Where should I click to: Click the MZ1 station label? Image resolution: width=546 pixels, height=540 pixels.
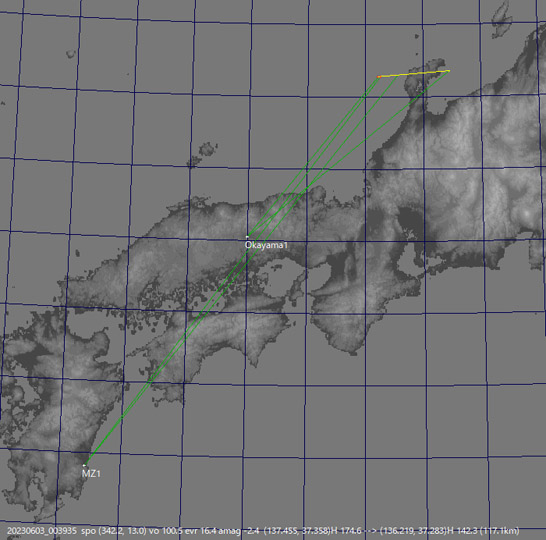click(91, 474)
